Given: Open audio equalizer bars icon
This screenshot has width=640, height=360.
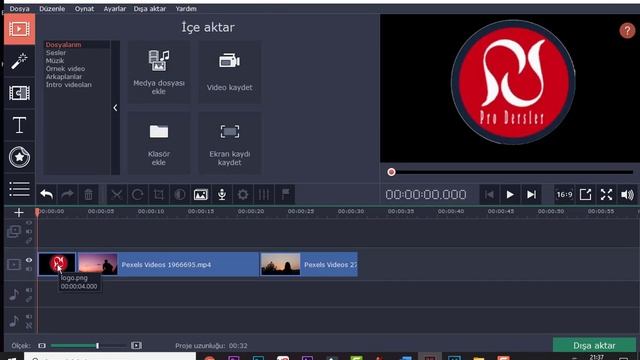Looking at the screenshot, I should pos(264,194).
